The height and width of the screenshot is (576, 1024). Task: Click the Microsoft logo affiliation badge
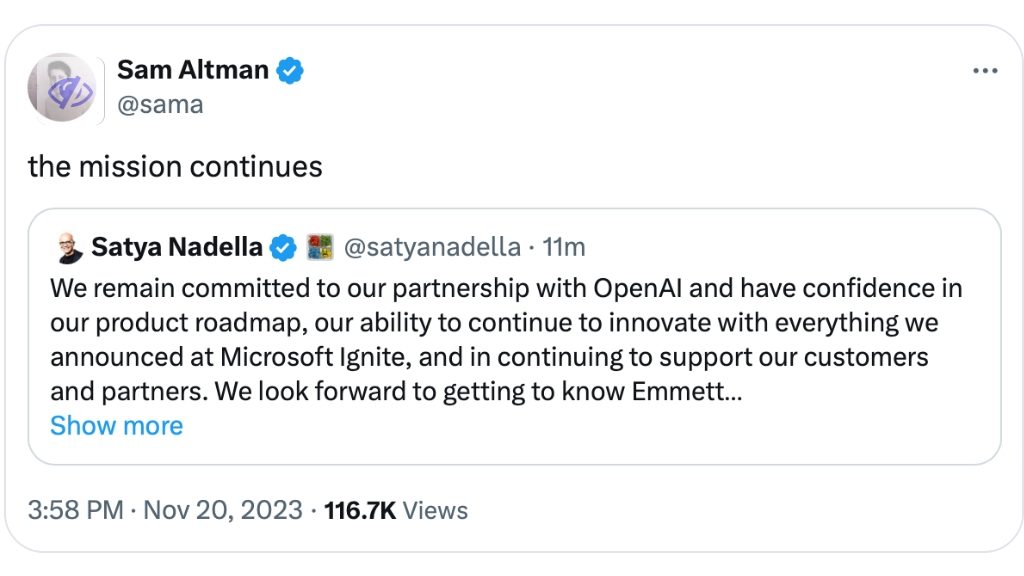coord(319,247)
